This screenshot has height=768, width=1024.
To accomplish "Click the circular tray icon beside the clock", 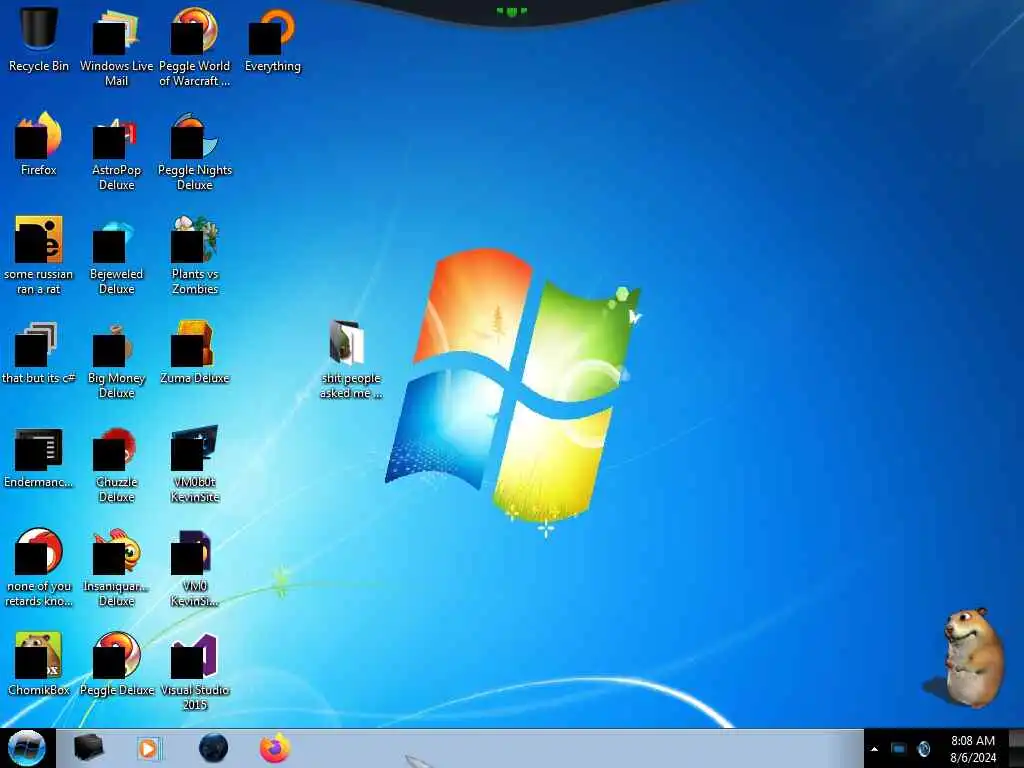I will (x=923, y=748).
